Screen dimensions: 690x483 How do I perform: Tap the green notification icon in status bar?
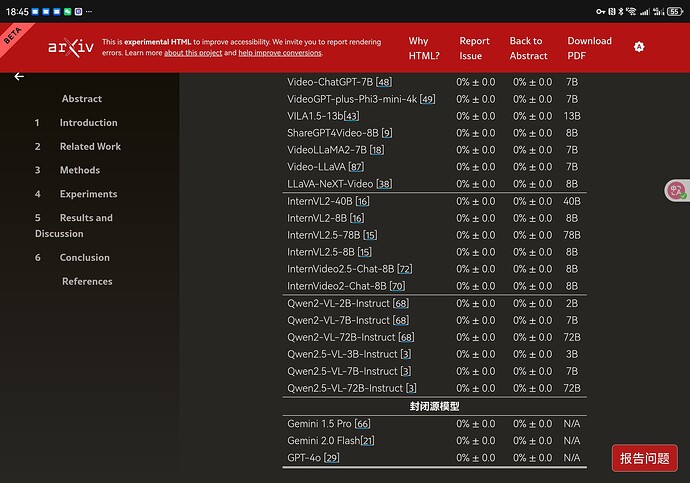click(67, 12)
